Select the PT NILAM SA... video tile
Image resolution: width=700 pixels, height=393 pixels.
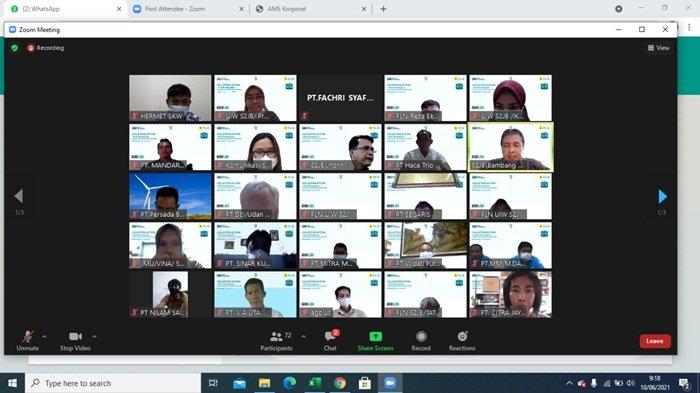click(170, 294)
